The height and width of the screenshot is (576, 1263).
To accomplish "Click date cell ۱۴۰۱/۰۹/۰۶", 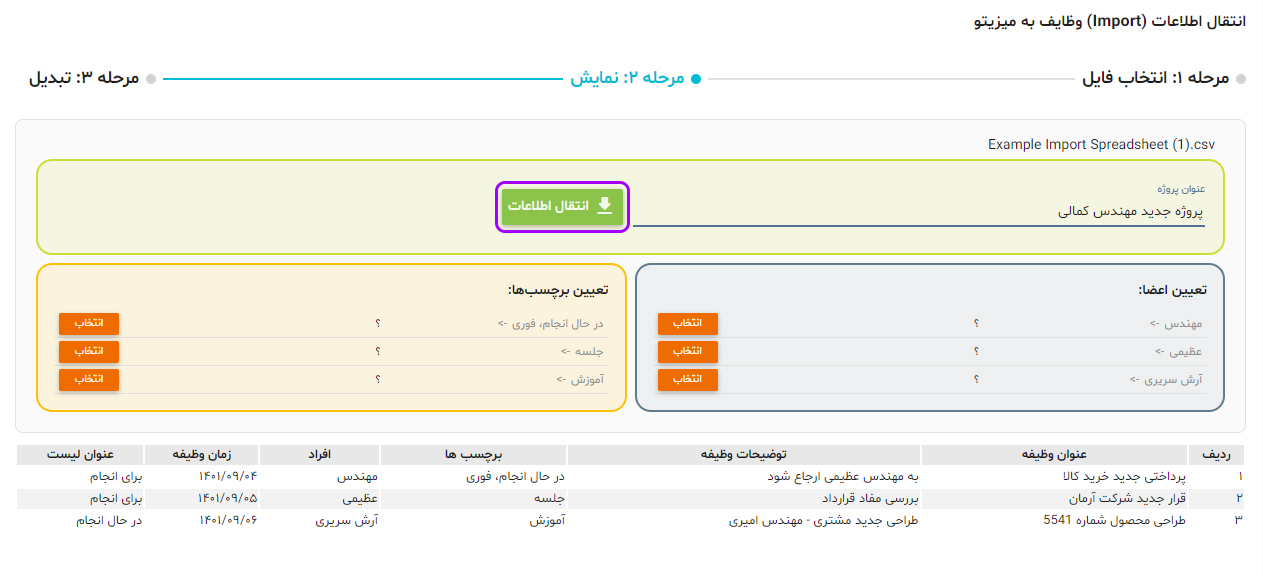I will 227,520.
